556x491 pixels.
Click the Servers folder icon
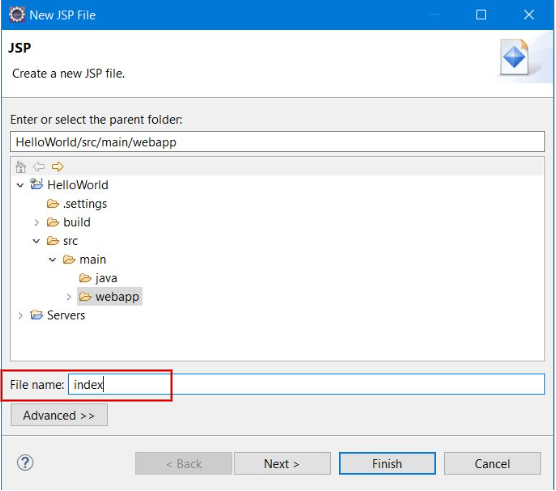pyautogui.click(x=37, y=315)
